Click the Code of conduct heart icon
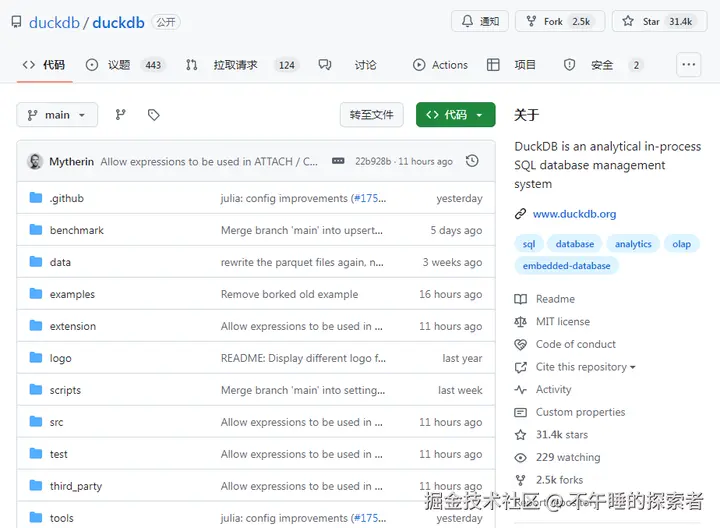The width and height of the screenshot is (720, 528). click(520, 344)
